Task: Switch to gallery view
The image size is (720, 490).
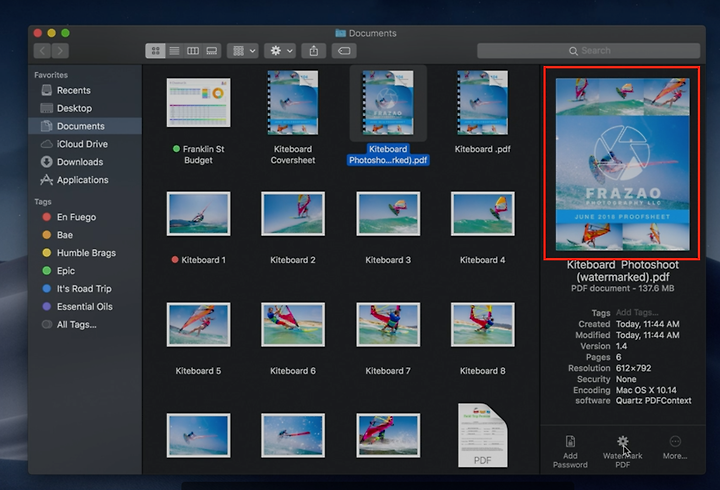Action: pos(212,51)
